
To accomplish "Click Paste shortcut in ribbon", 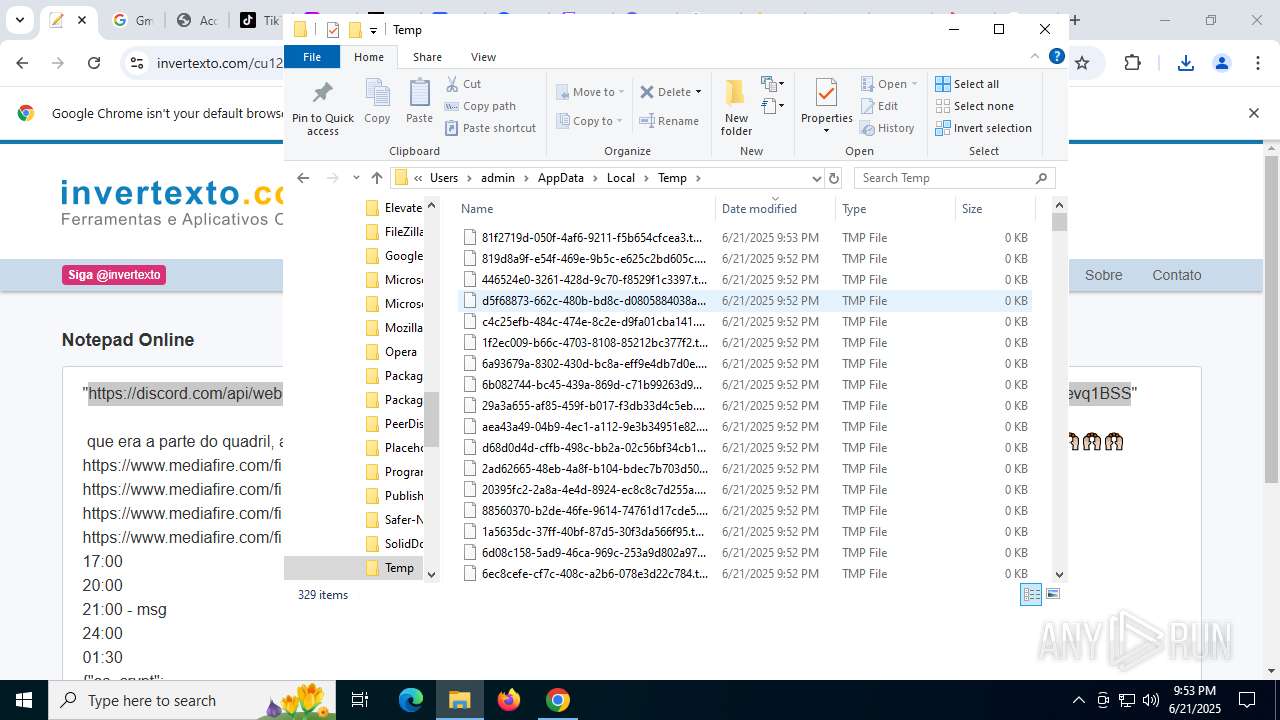I will (490, 128).
